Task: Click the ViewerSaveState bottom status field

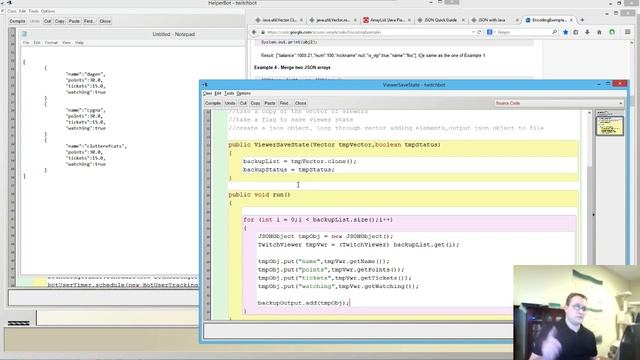Action: point(358,331)
